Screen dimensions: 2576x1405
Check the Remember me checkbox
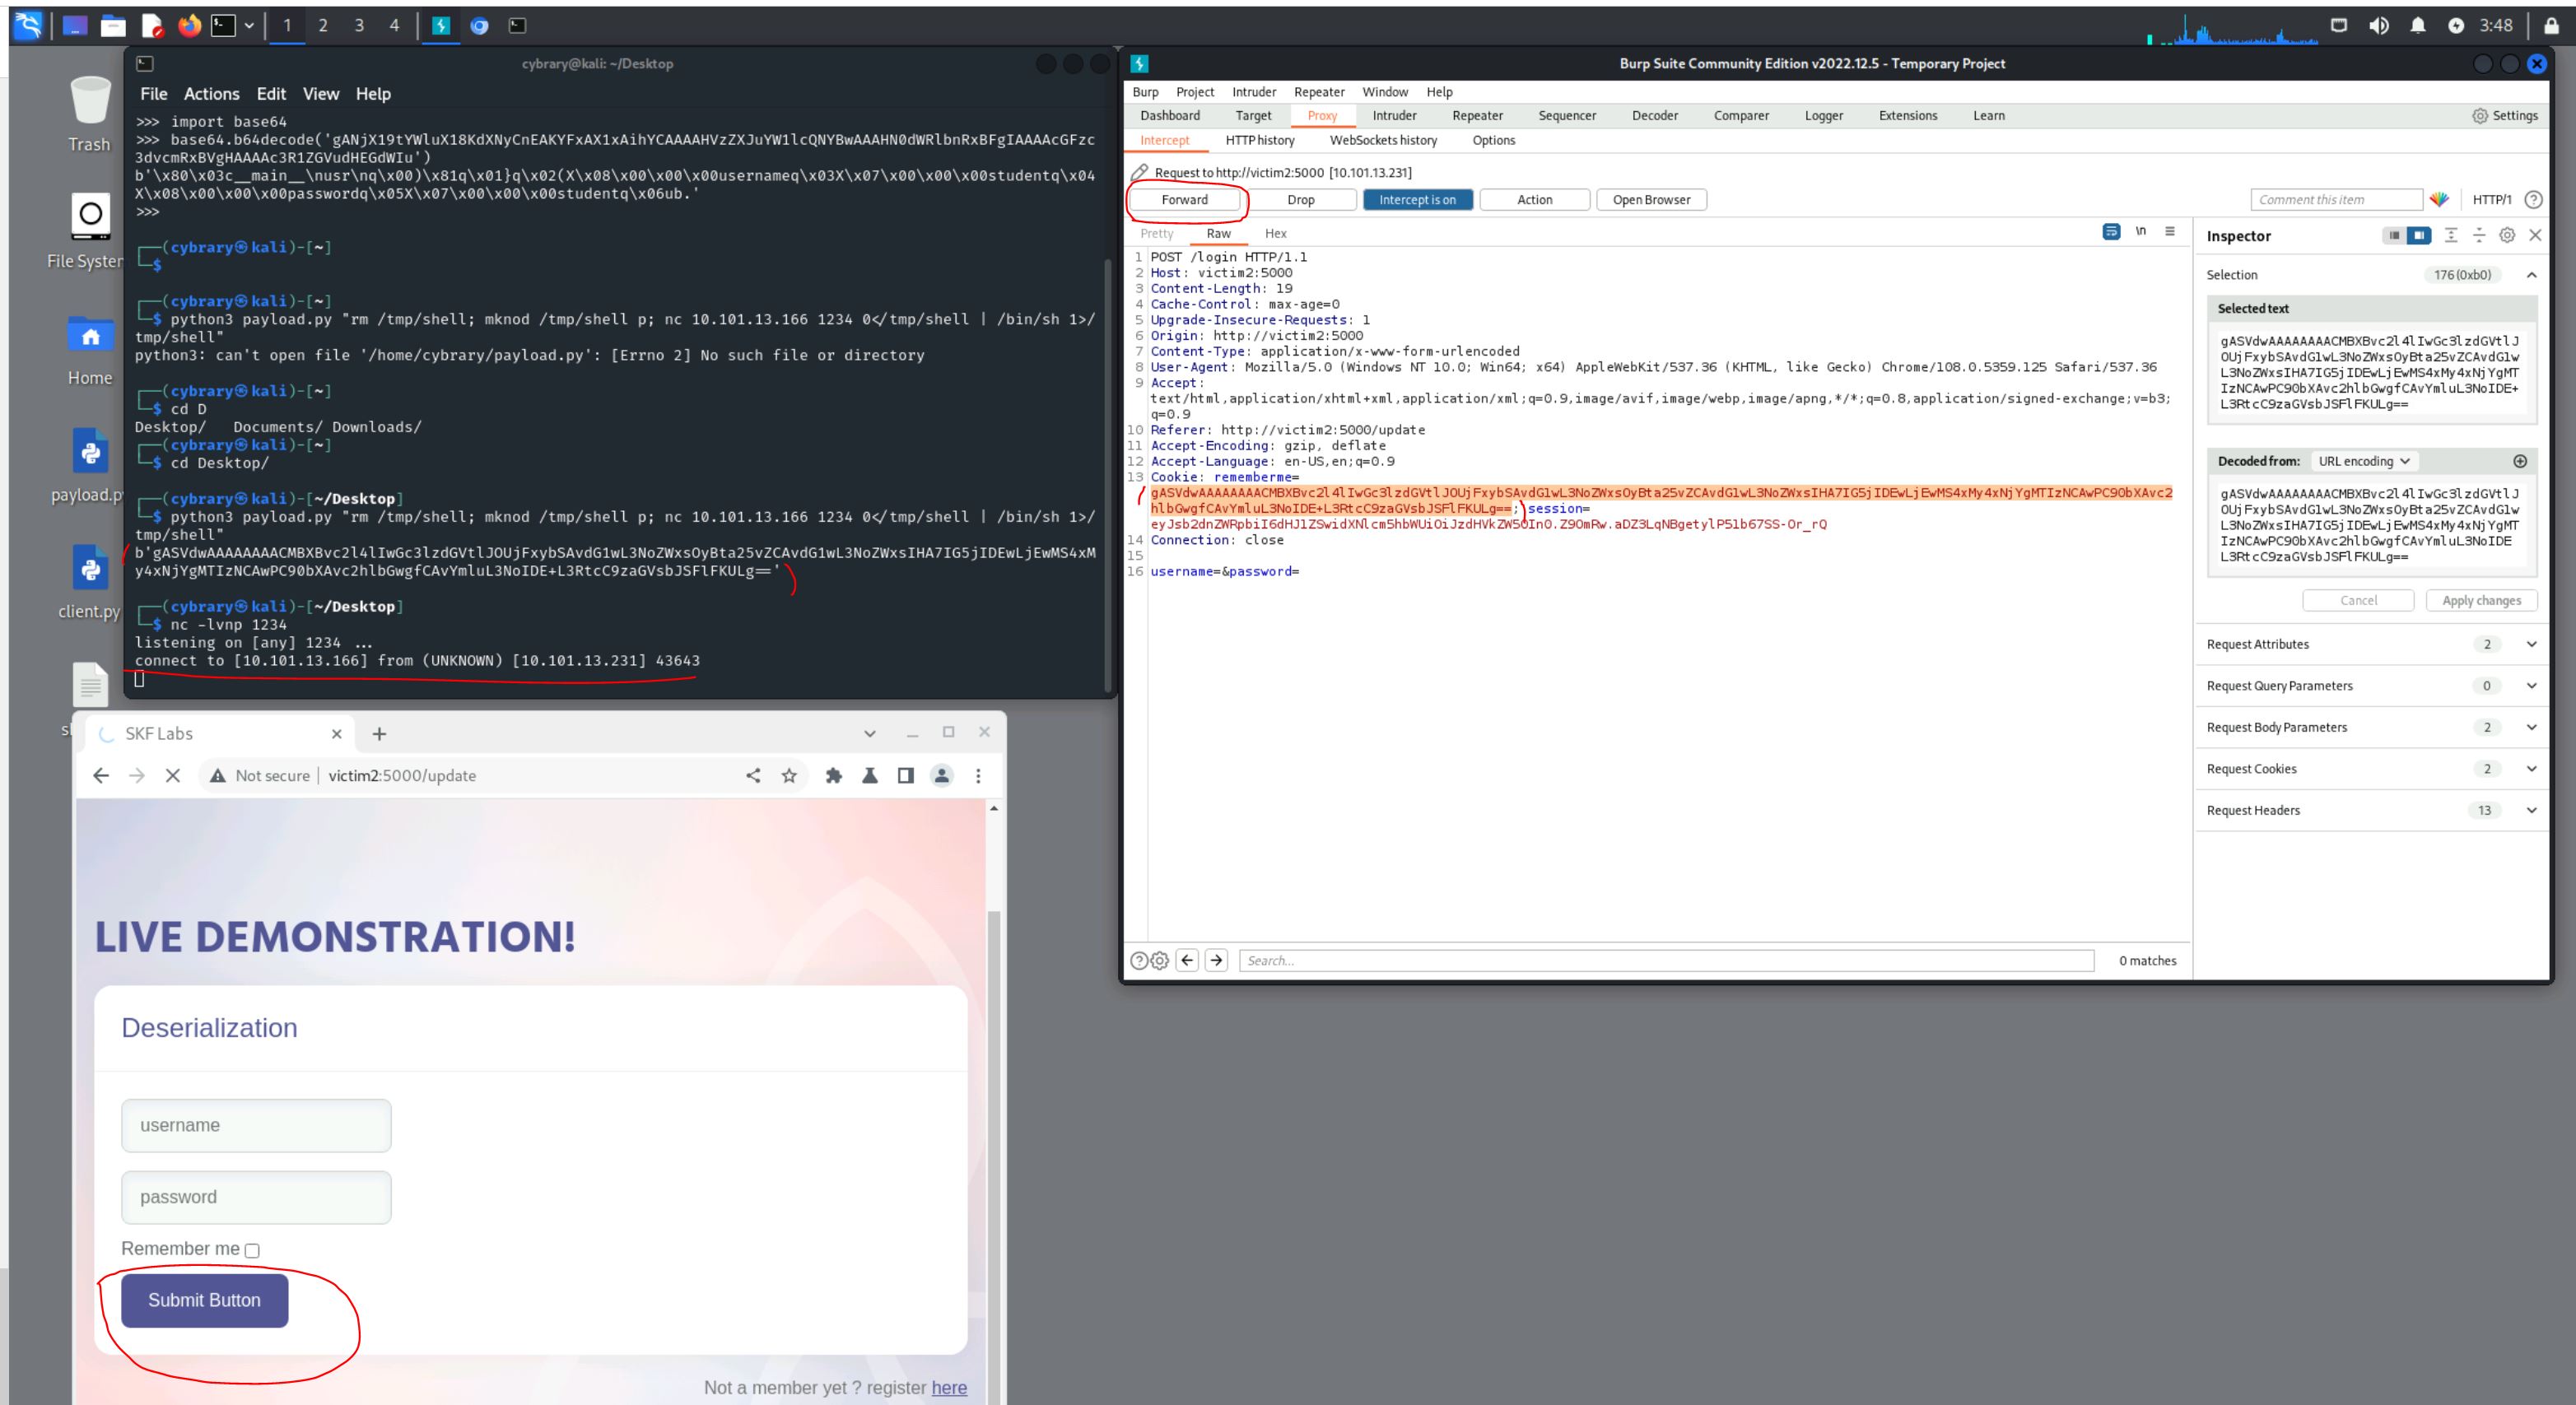point(252,1250)
